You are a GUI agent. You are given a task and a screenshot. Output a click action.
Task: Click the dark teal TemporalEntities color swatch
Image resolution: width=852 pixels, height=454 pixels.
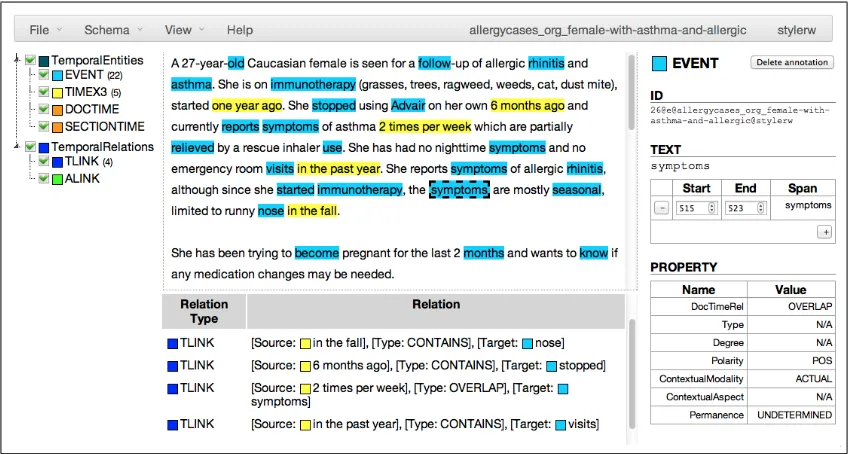(x=44, y=61)
